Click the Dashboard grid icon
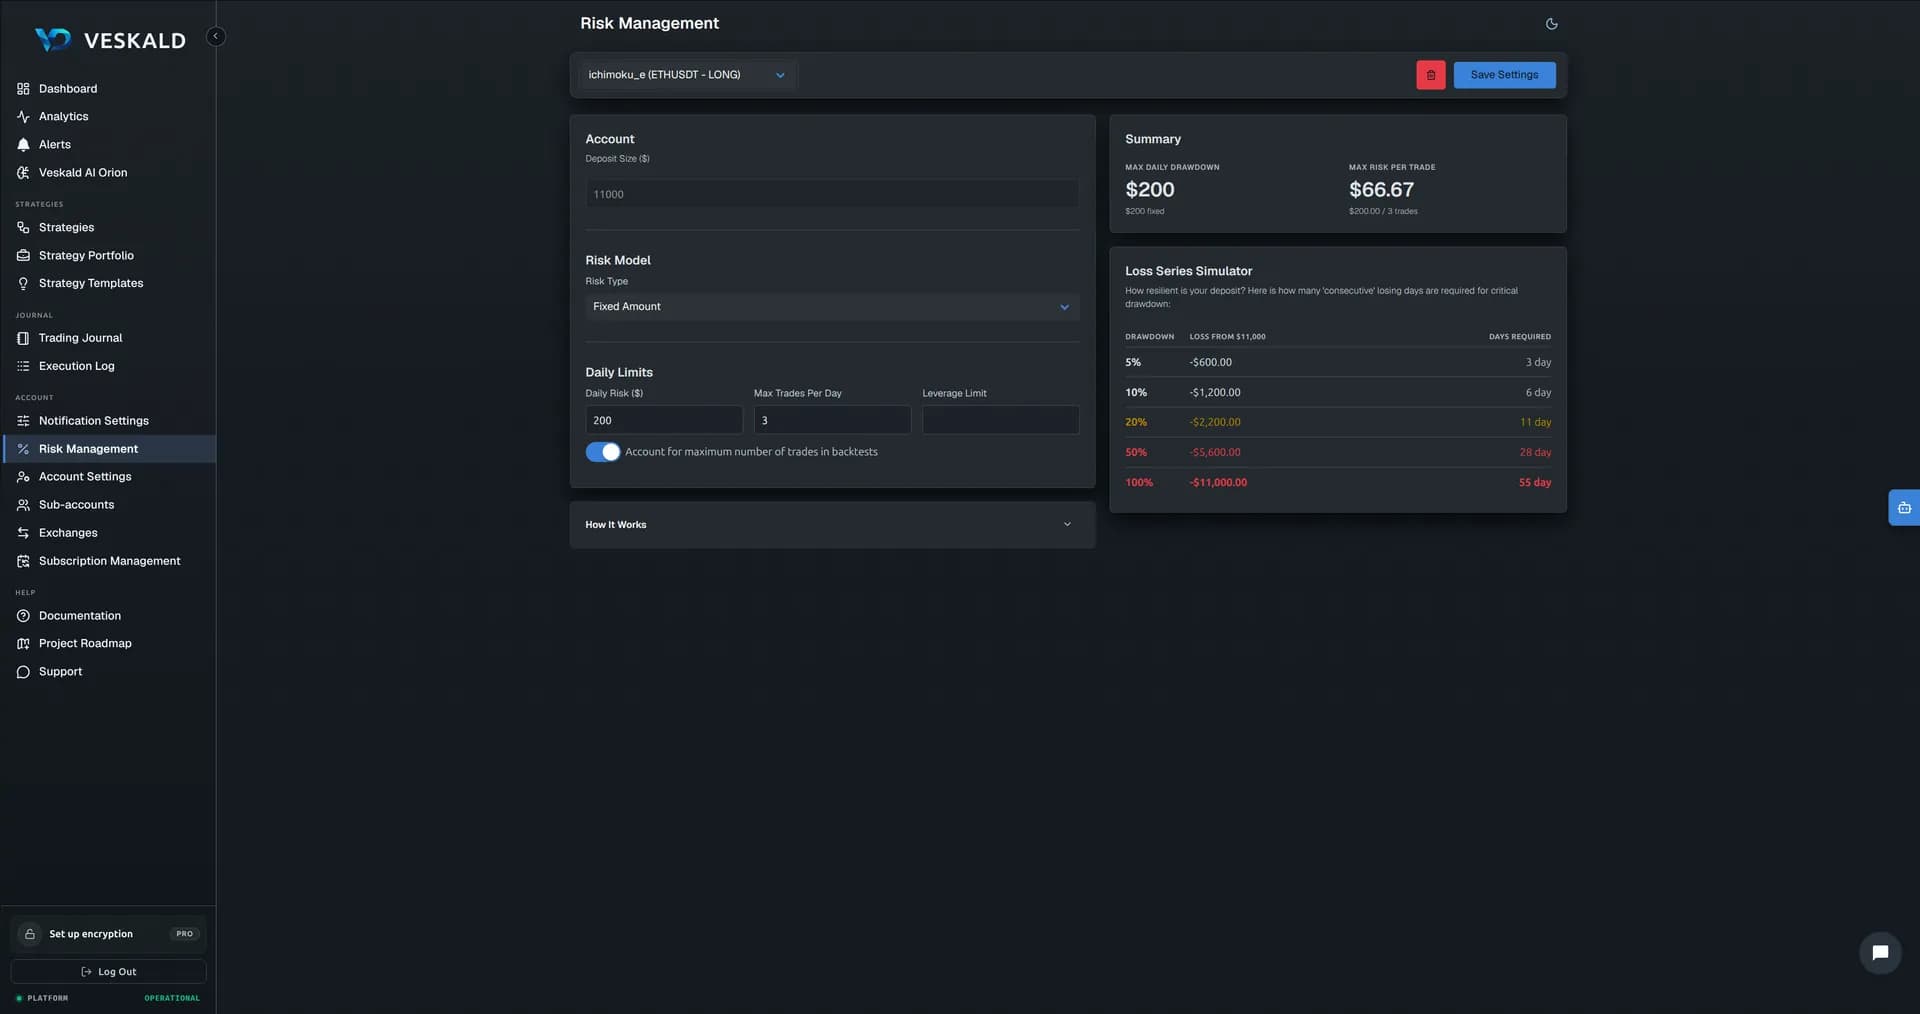 [x=23, y=89]
